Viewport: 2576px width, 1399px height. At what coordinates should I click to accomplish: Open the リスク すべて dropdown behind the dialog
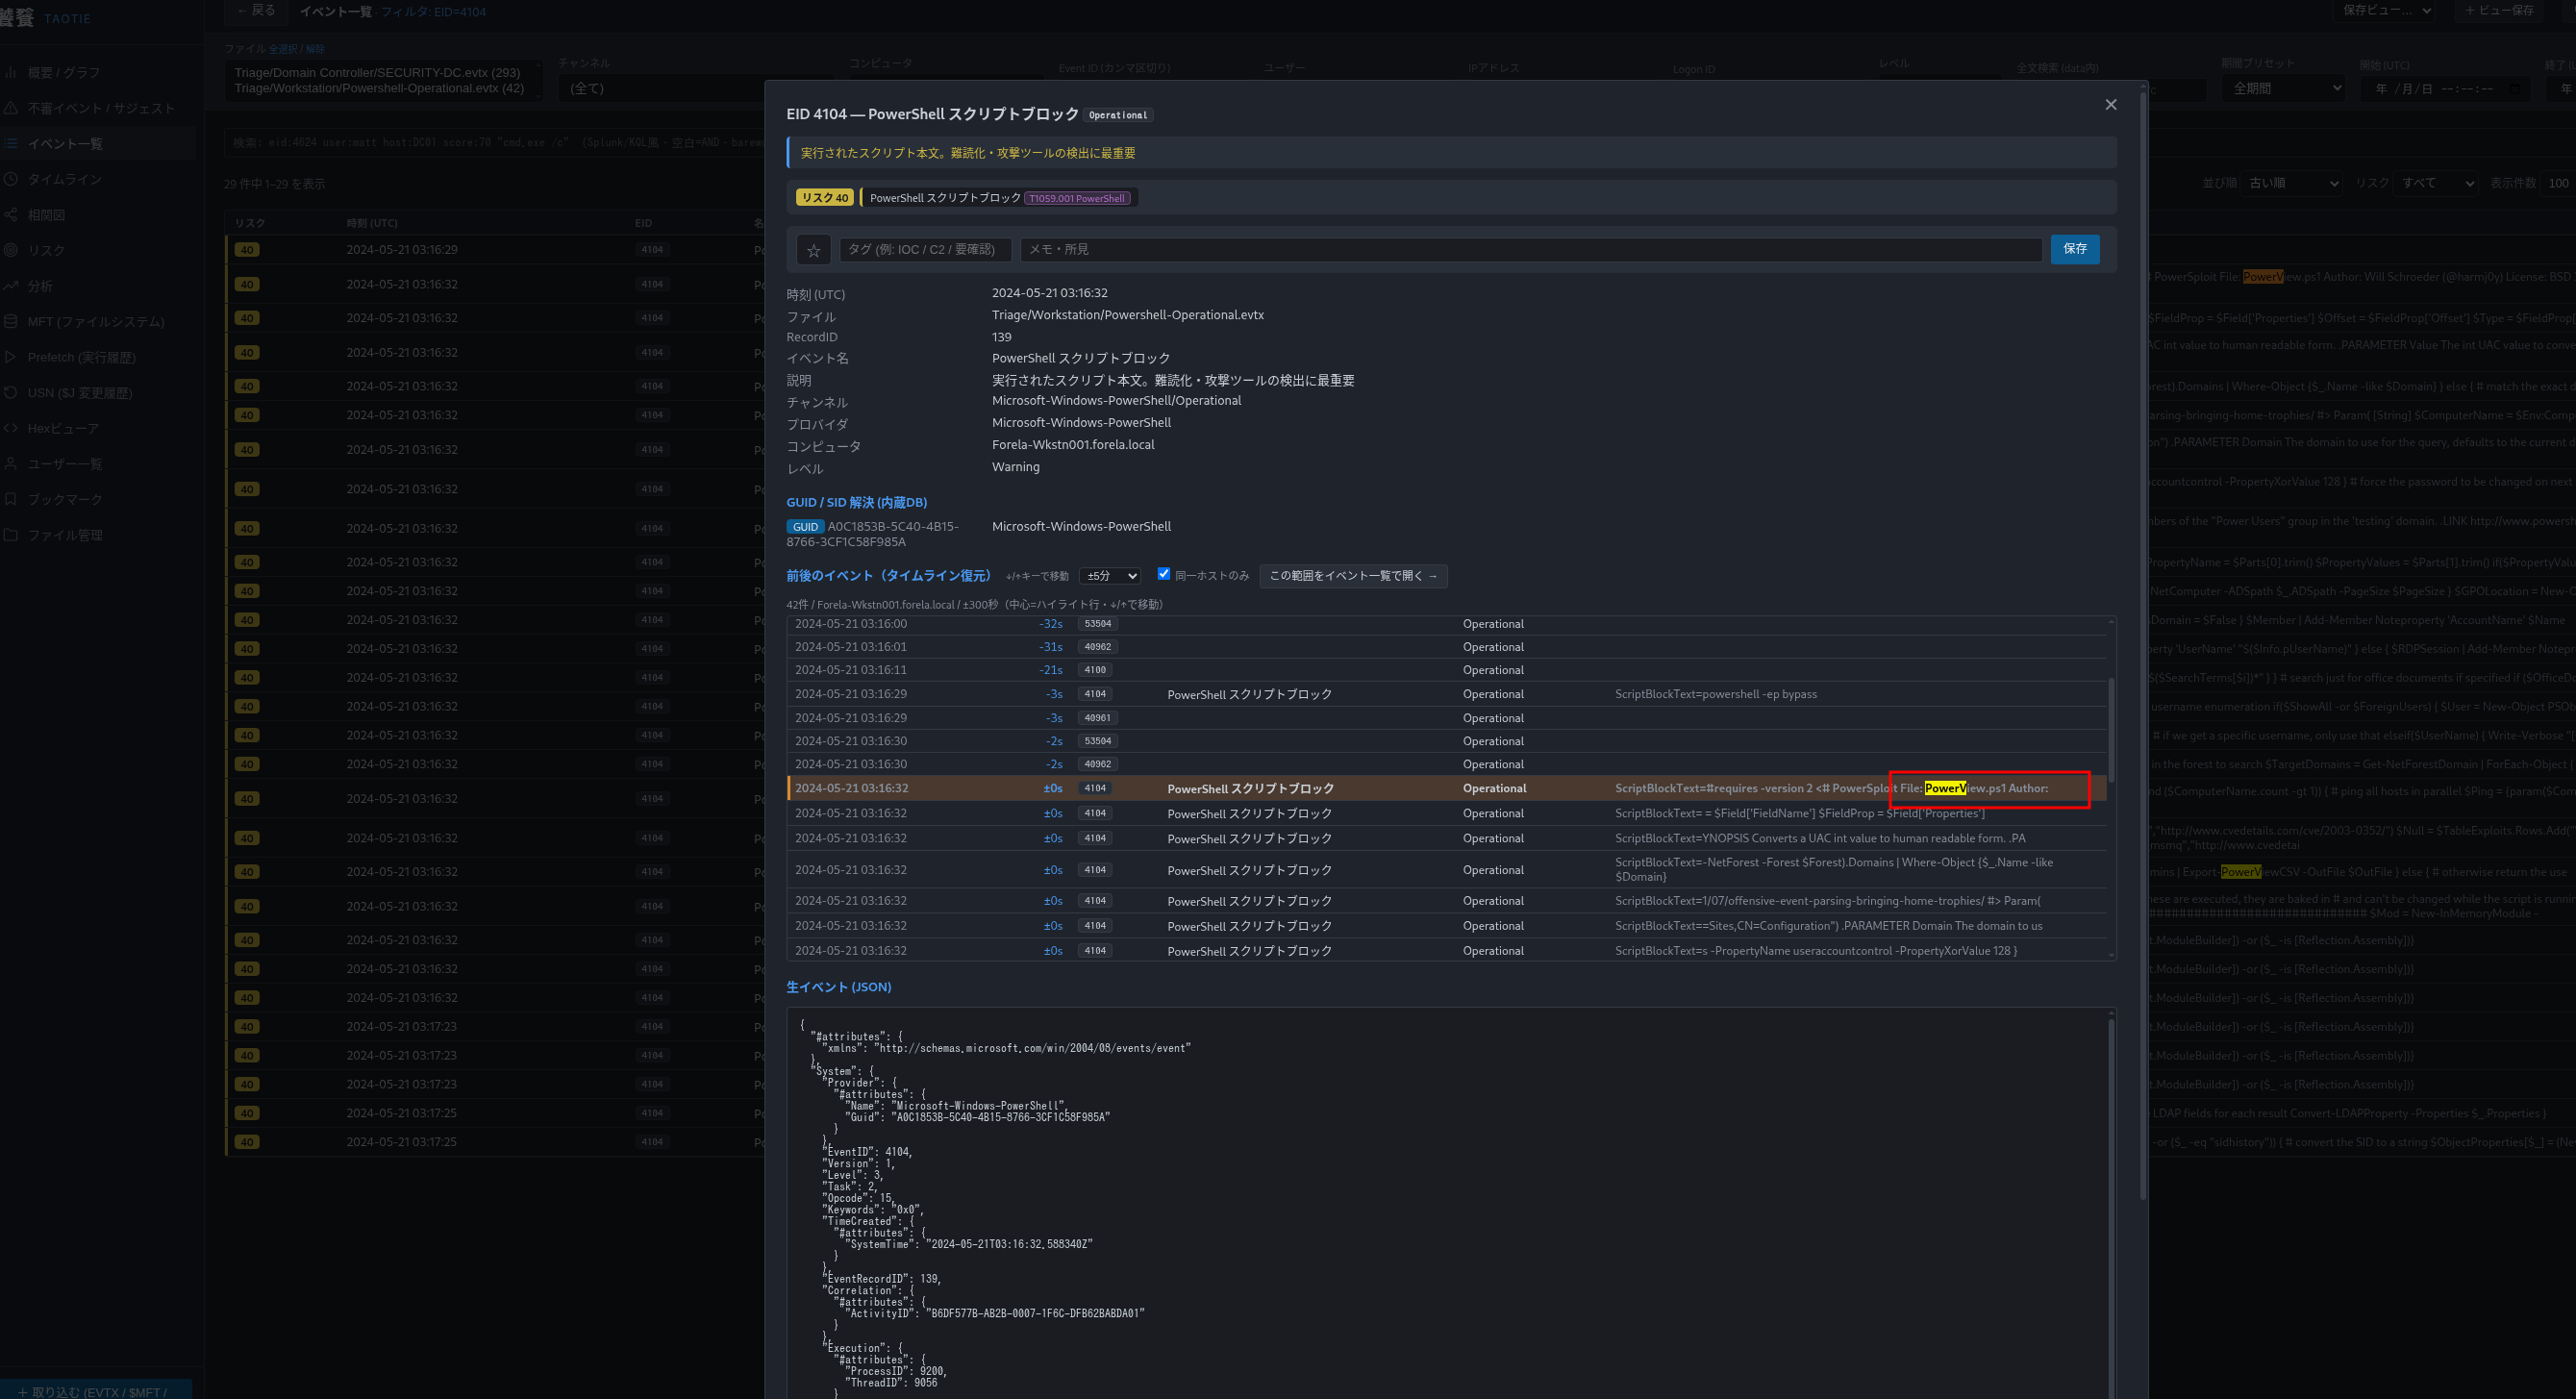click(x=2436, y=183)
